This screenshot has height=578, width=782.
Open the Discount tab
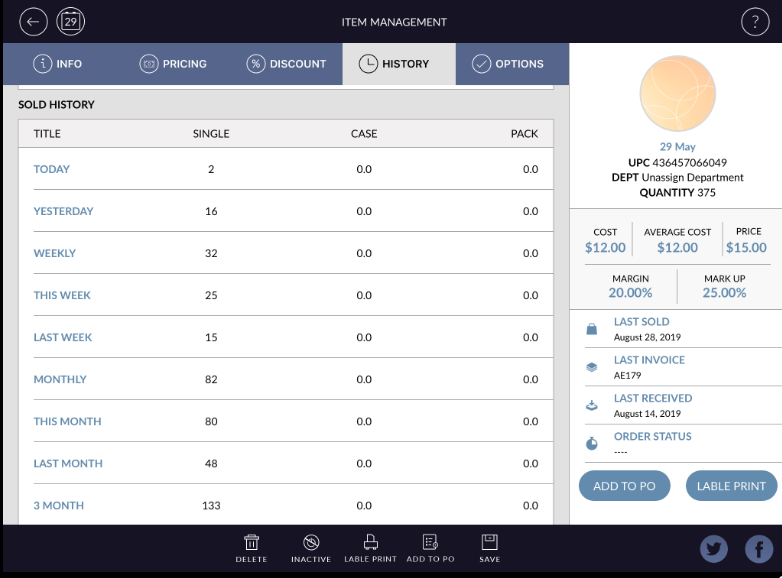[x=286, y=64]
